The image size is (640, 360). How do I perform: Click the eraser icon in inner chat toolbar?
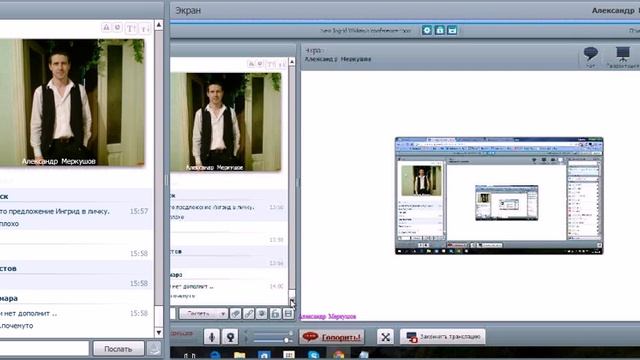pyautogui.click(x=236, y=313)
